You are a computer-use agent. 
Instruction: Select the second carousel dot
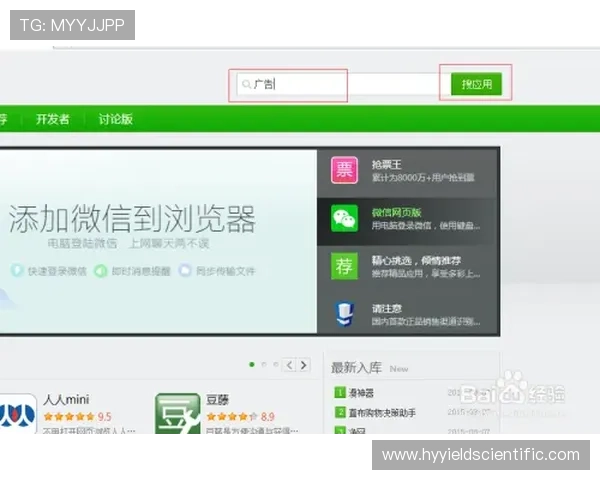[264, 364]
